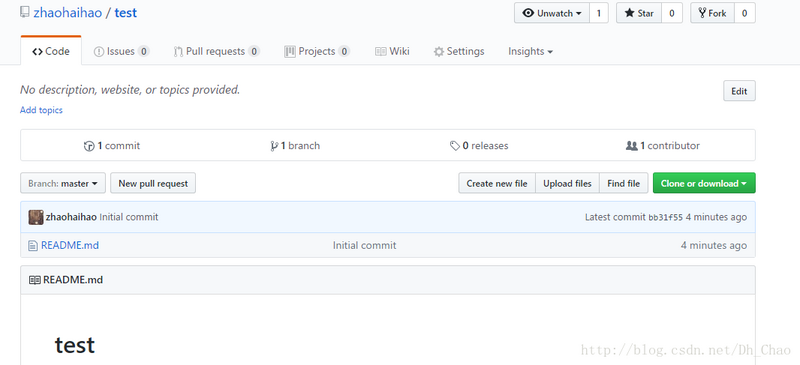Click the Pull requests tab icon
The height and width of the screenshot is (365, 800).
(x=178, y=52)
